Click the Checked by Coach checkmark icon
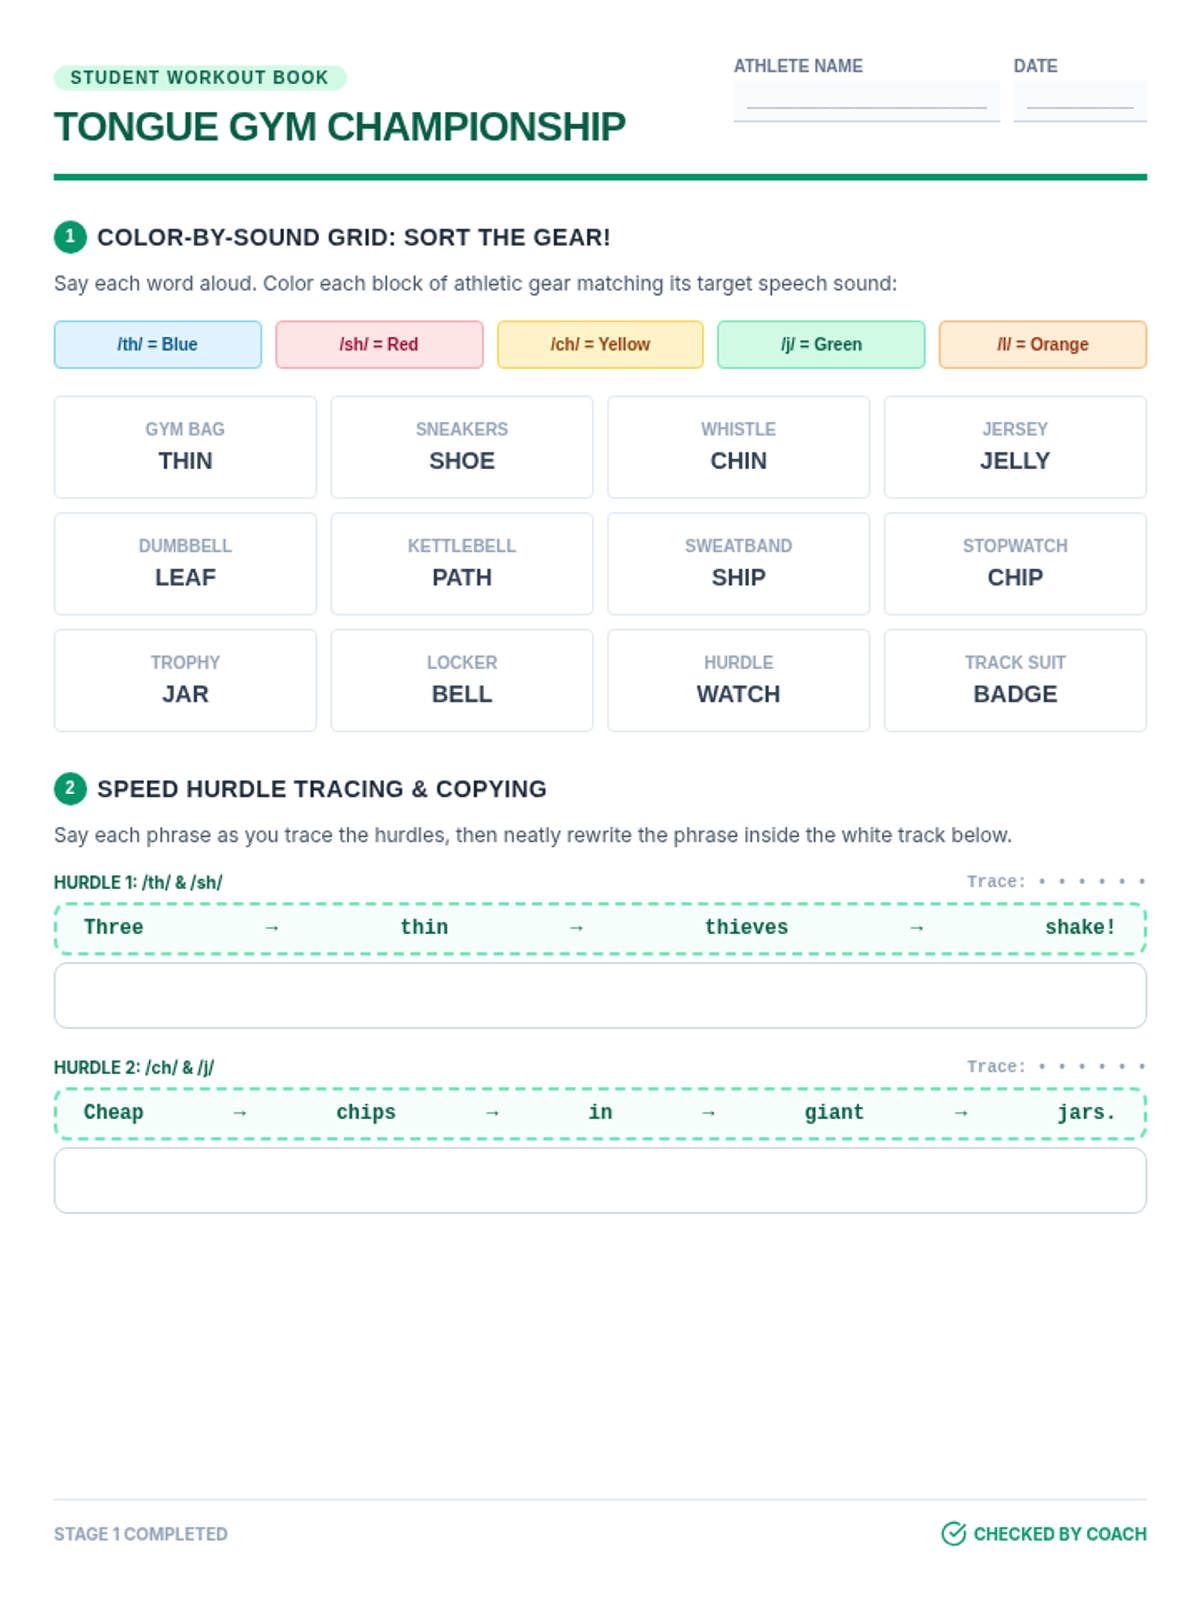This screenshot has width=1200, height=1600. click(x=954, y=1534)
